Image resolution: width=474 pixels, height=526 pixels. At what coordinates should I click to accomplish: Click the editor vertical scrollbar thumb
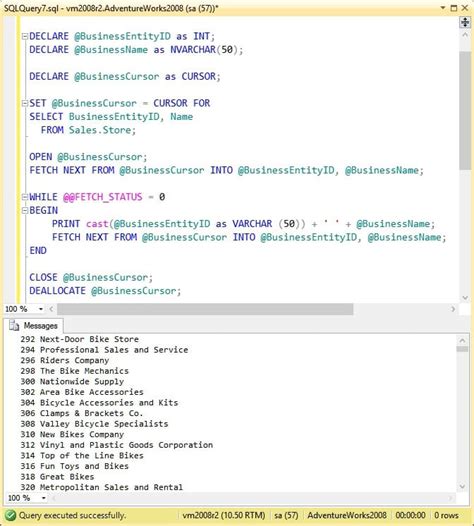point(465,111)
